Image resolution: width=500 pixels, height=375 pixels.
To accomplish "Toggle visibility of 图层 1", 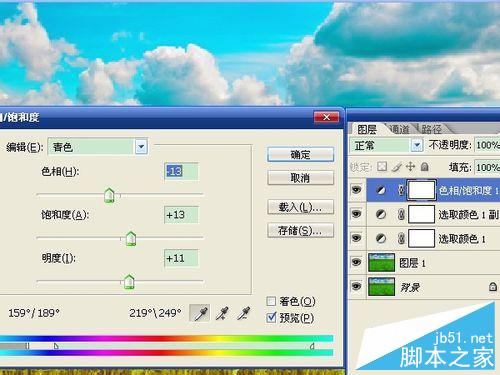I will 356,262.
